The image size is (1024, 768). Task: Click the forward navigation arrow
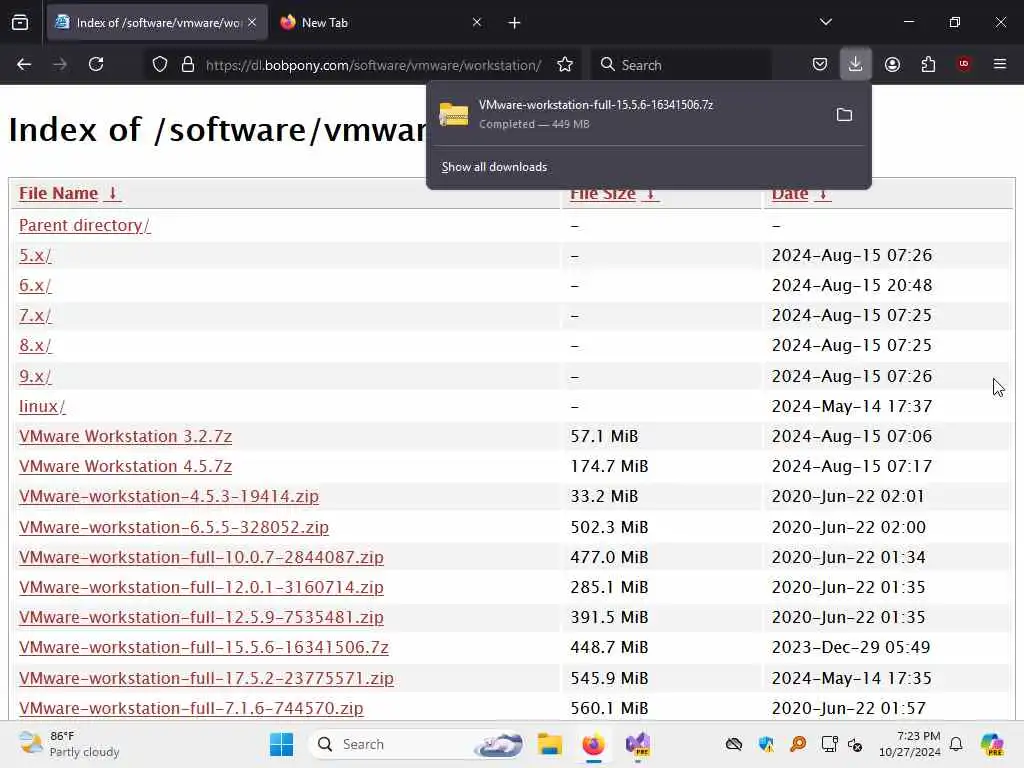pos(60,64)
